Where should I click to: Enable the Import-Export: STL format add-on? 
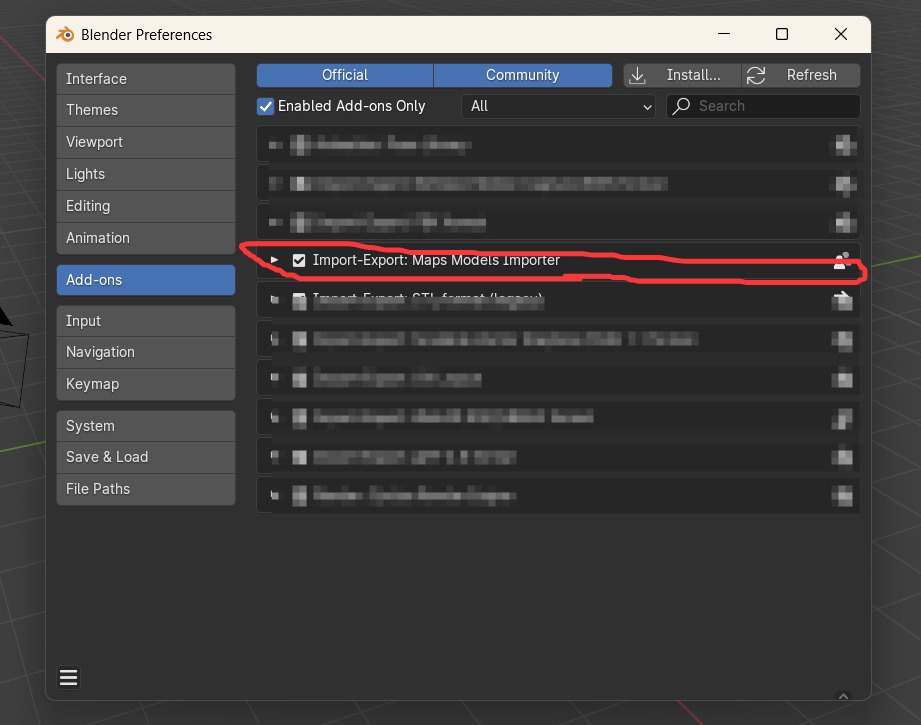click(x=299, y=299)
